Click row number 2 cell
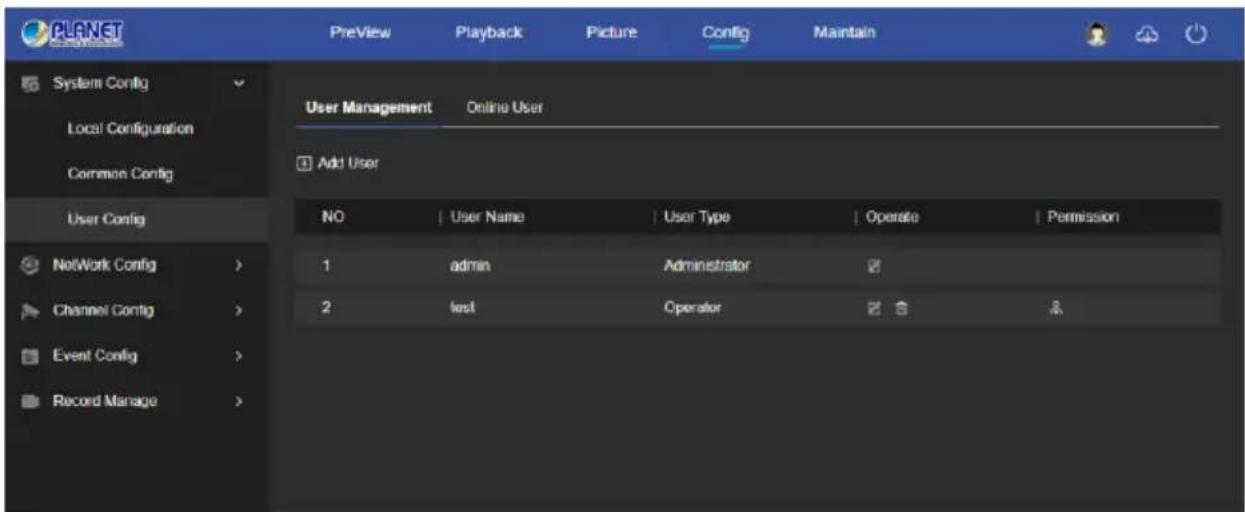 pyautogui.click(x=328, y=309)
